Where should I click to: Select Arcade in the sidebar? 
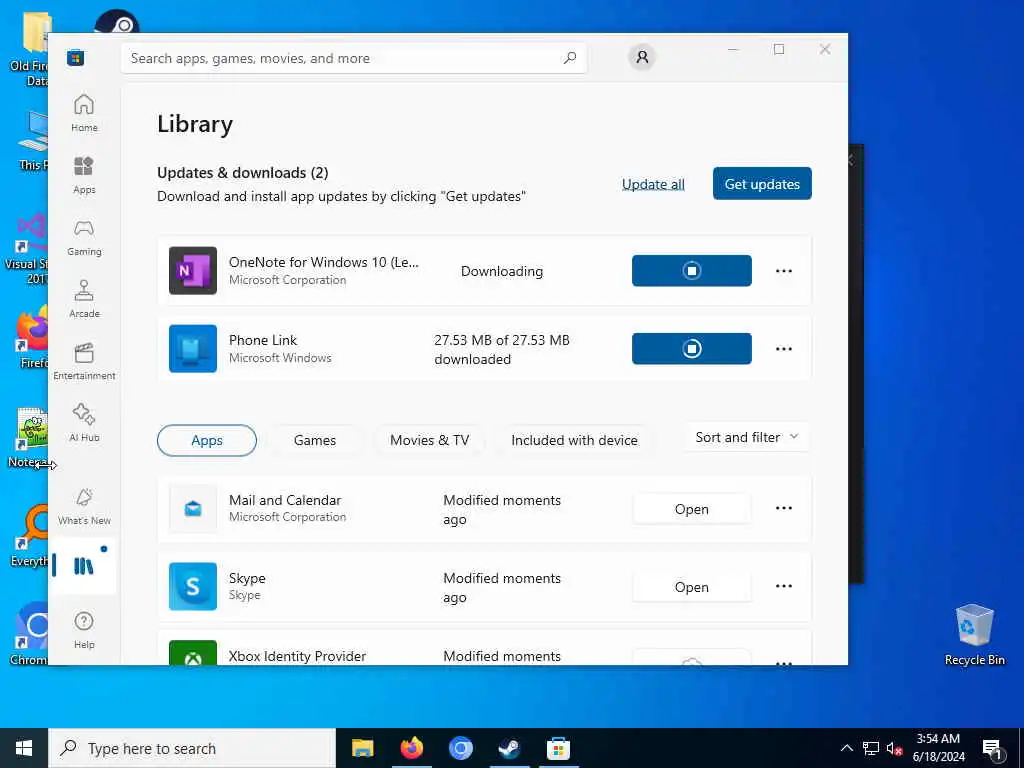click(84, 299)
